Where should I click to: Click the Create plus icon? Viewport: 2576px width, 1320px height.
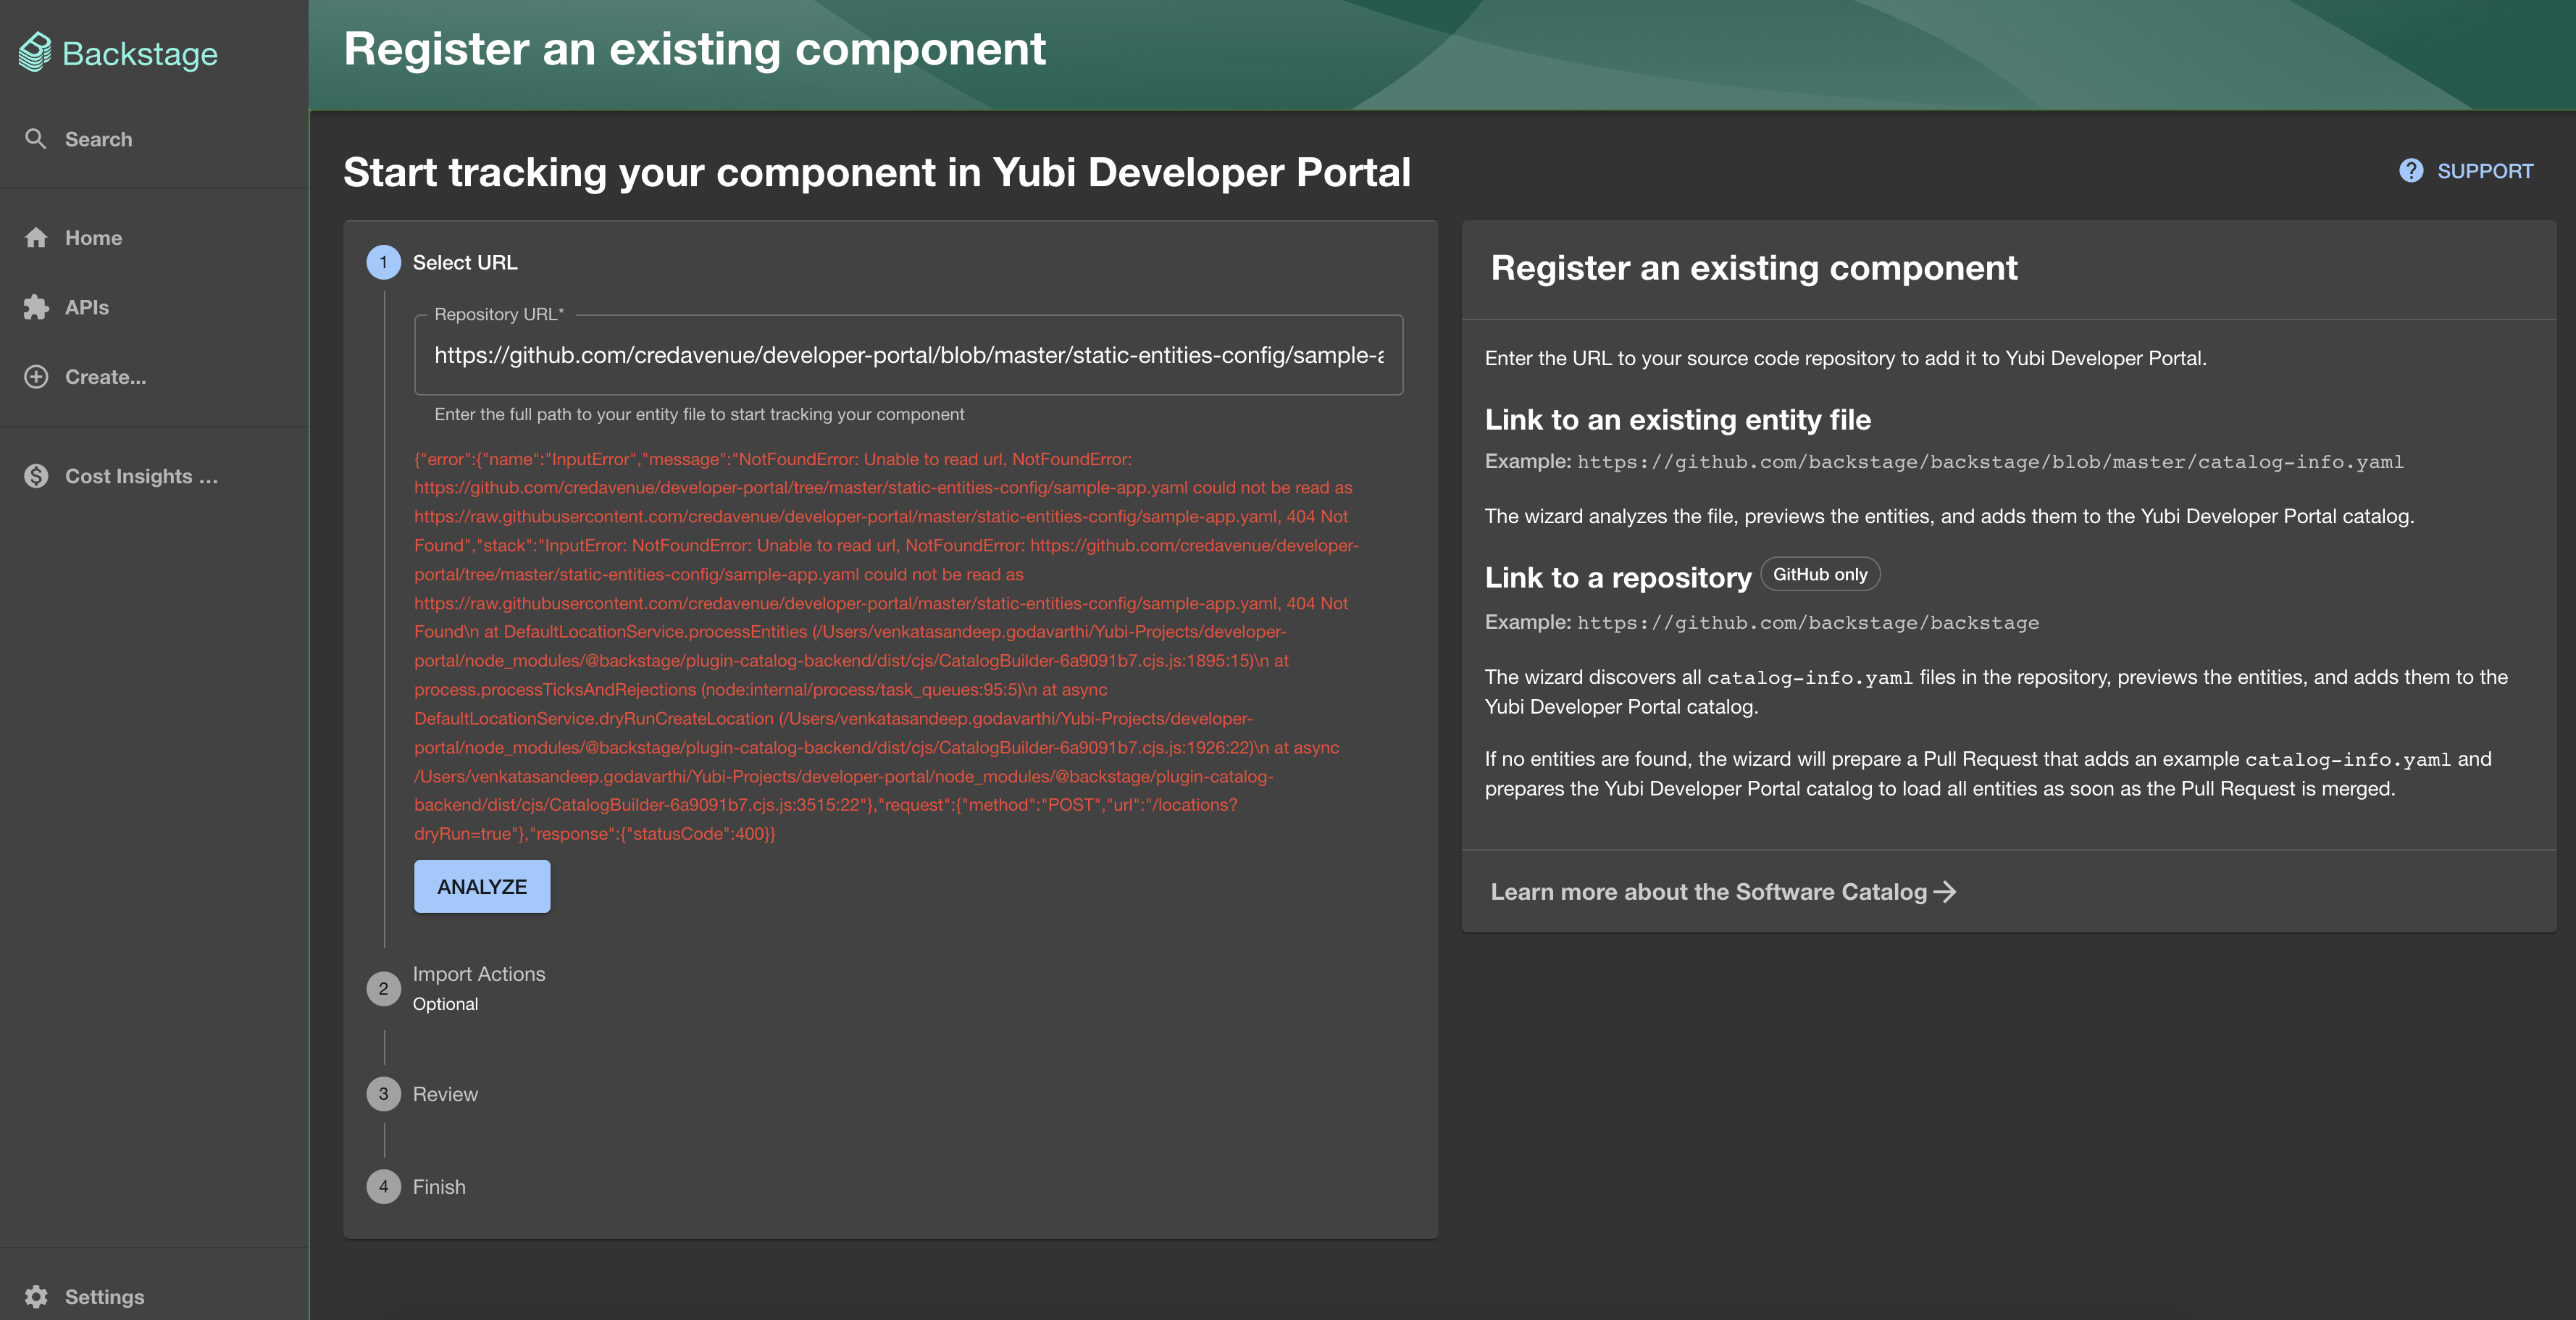click(36, 376)
